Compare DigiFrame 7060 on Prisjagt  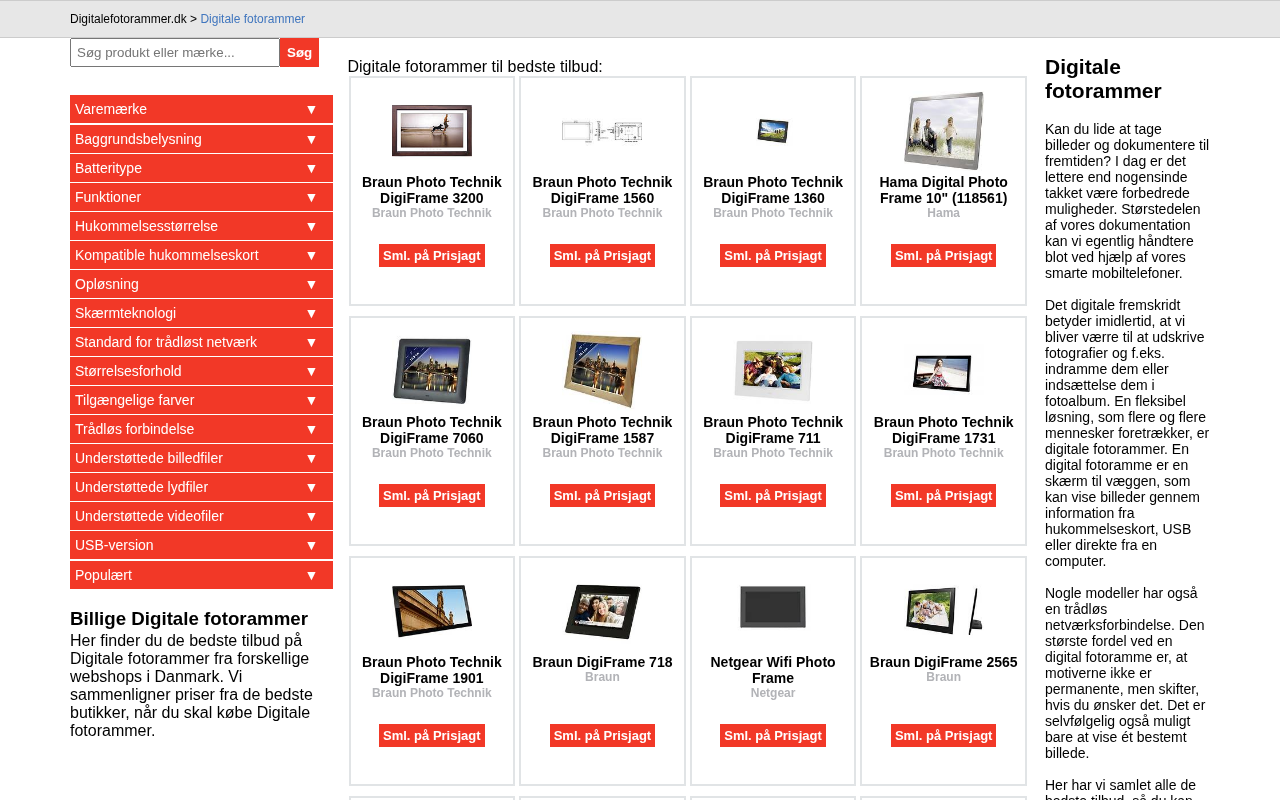coord(432,496)
